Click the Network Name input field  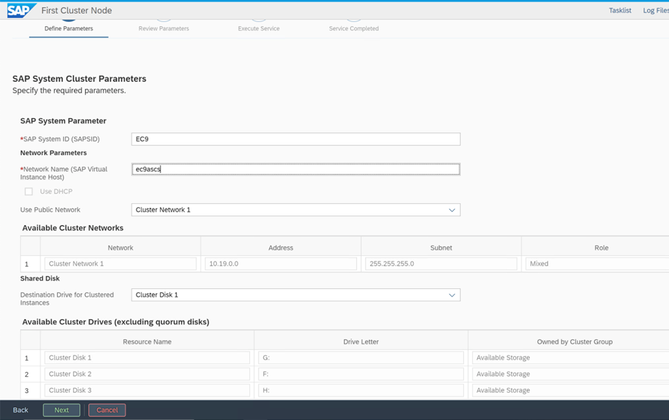(x=296, y=169)
